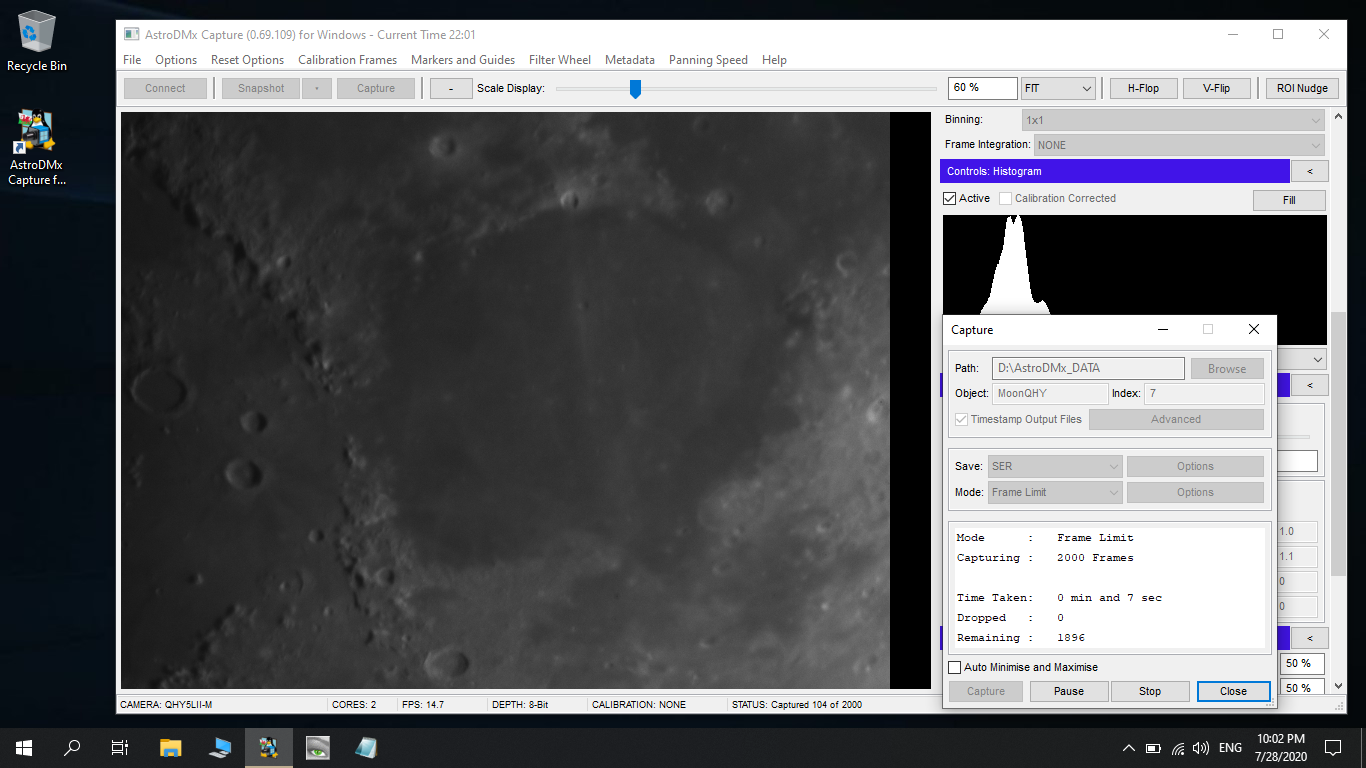Open taskbar search magnifier
The image size is (1366, 768).
coord(72,747)
